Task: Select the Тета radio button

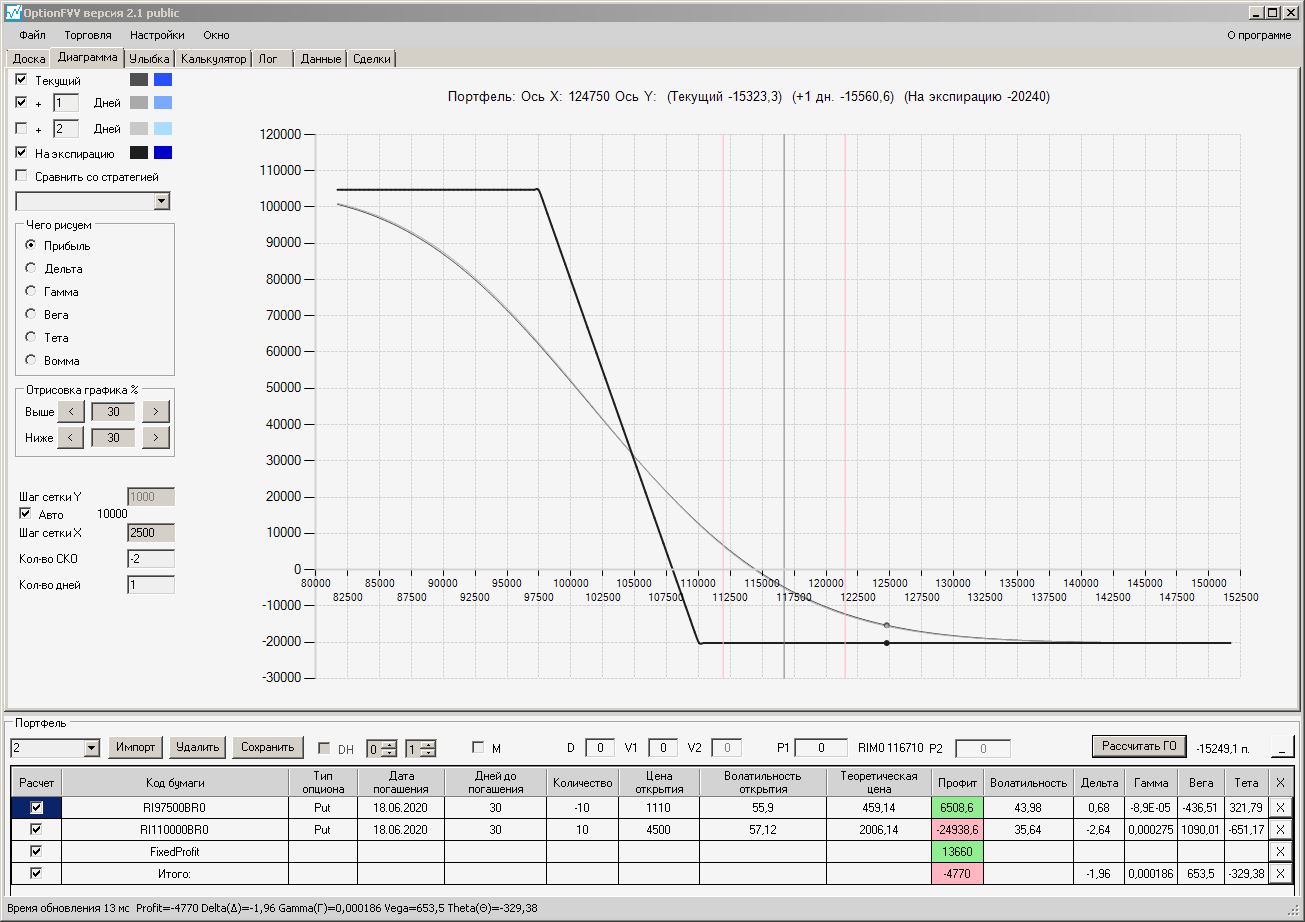Action: [31, 337]
